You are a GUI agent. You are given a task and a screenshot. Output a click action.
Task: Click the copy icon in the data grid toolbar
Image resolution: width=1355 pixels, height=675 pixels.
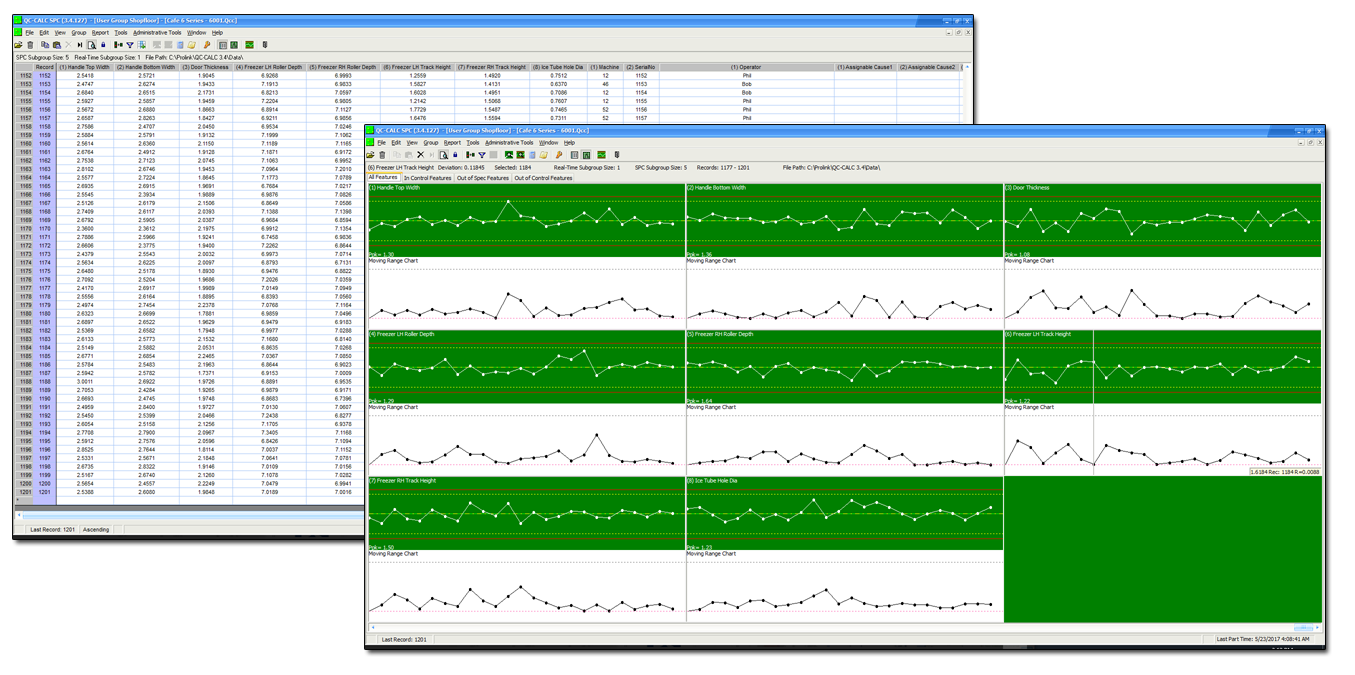point(45,44)
